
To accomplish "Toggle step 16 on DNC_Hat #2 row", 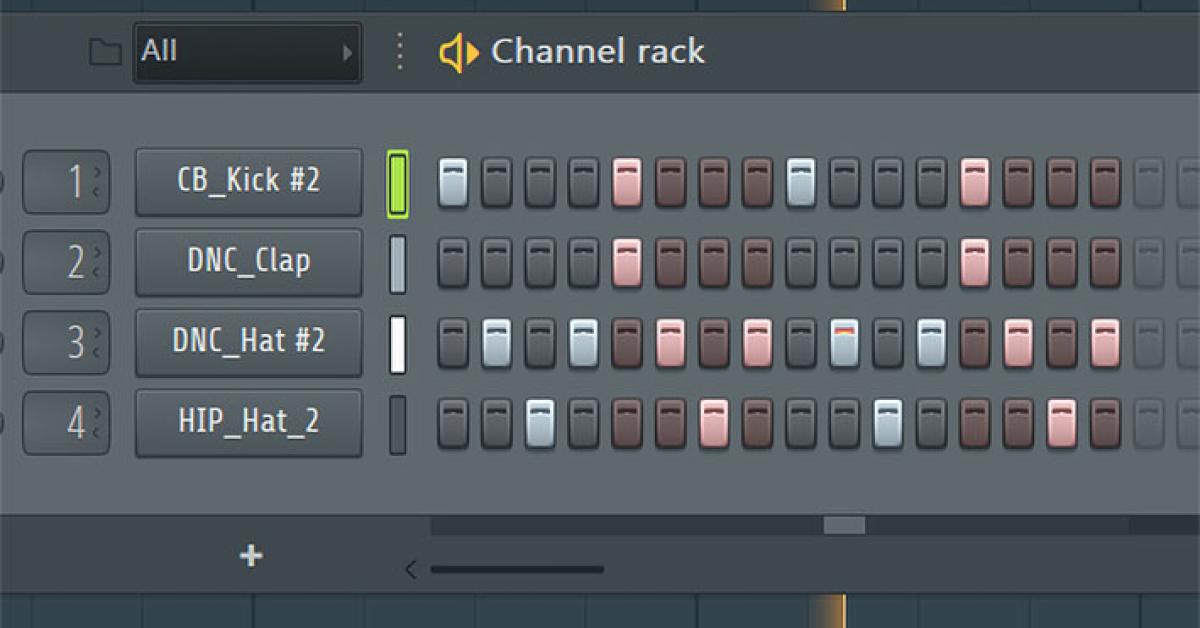I will (1106, 342).
